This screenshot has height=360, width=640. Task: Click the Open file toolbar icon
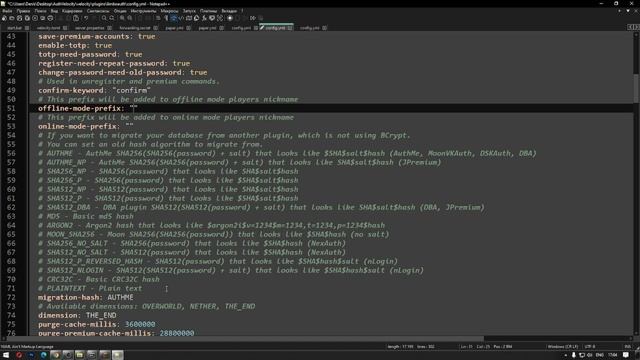12,18
